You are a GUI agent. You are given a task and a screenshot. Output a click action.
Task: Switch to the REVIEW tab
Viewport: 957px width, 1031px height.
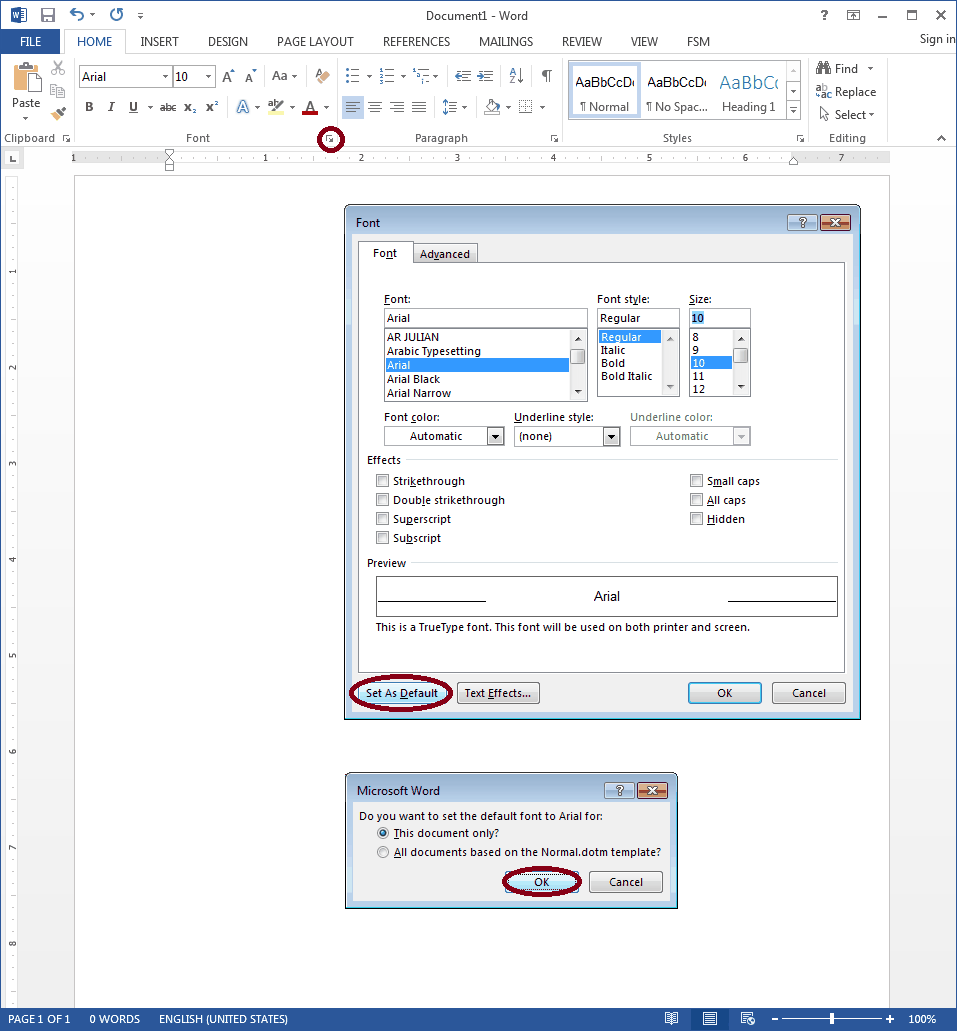click(x=581, y=41)
